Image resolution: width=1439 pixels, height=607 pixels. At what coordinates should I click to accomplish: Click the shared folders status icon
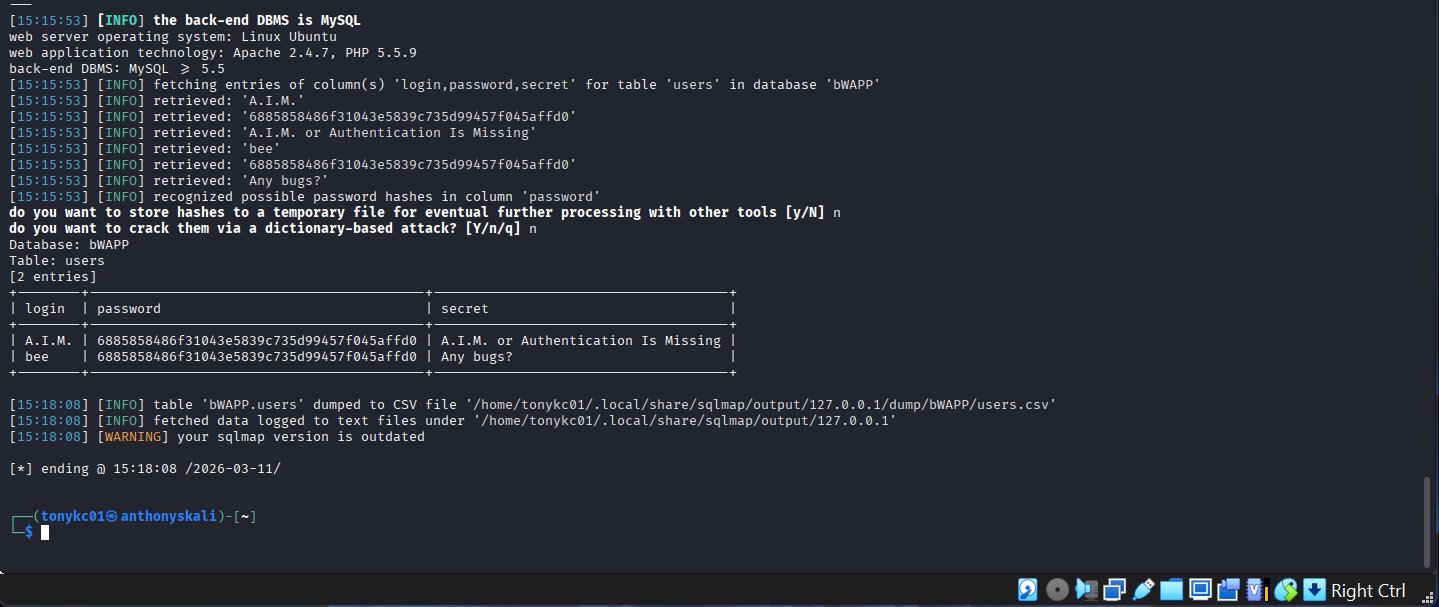point(1172,590)
